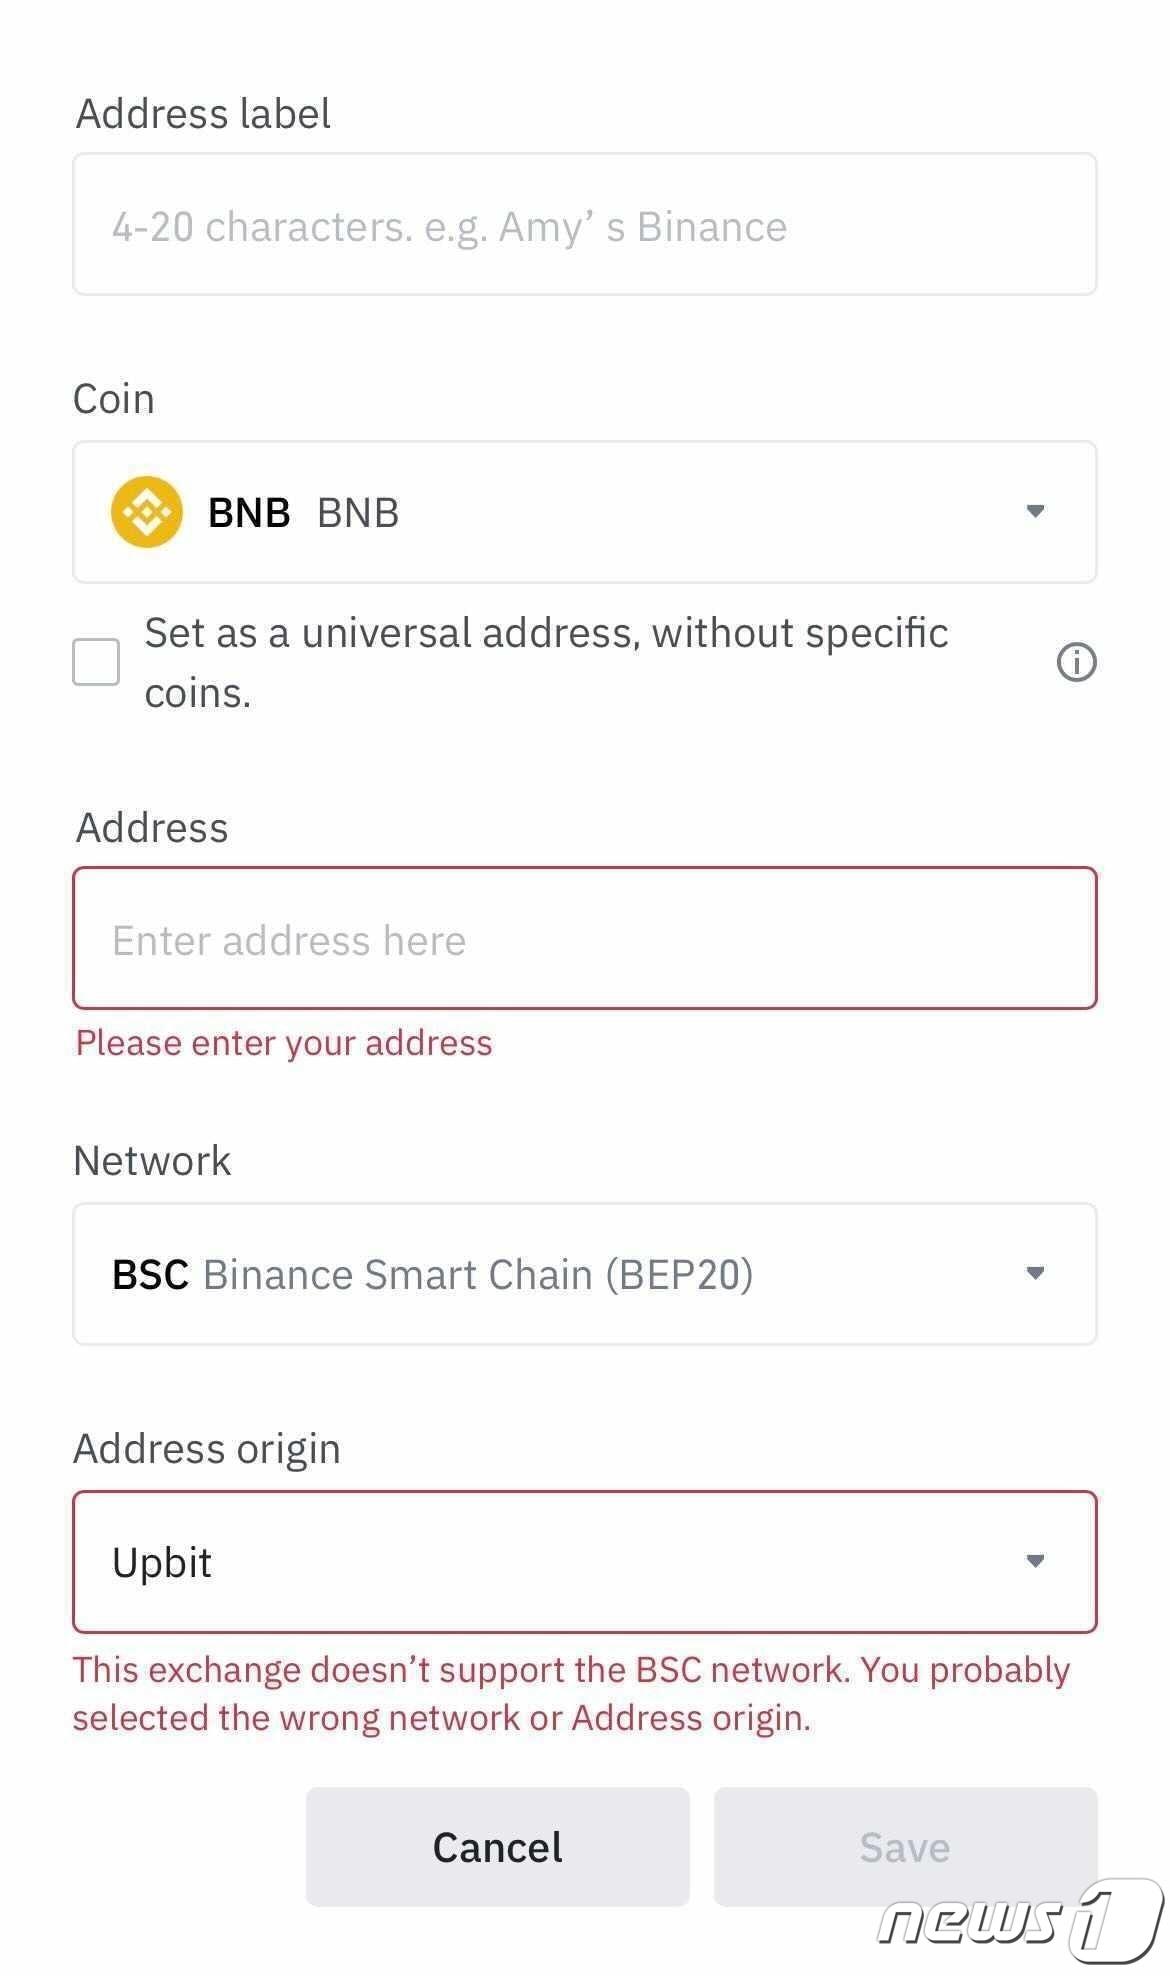
Task: Click the 'Please enter your address' error message
Action: pos(284,1043)
